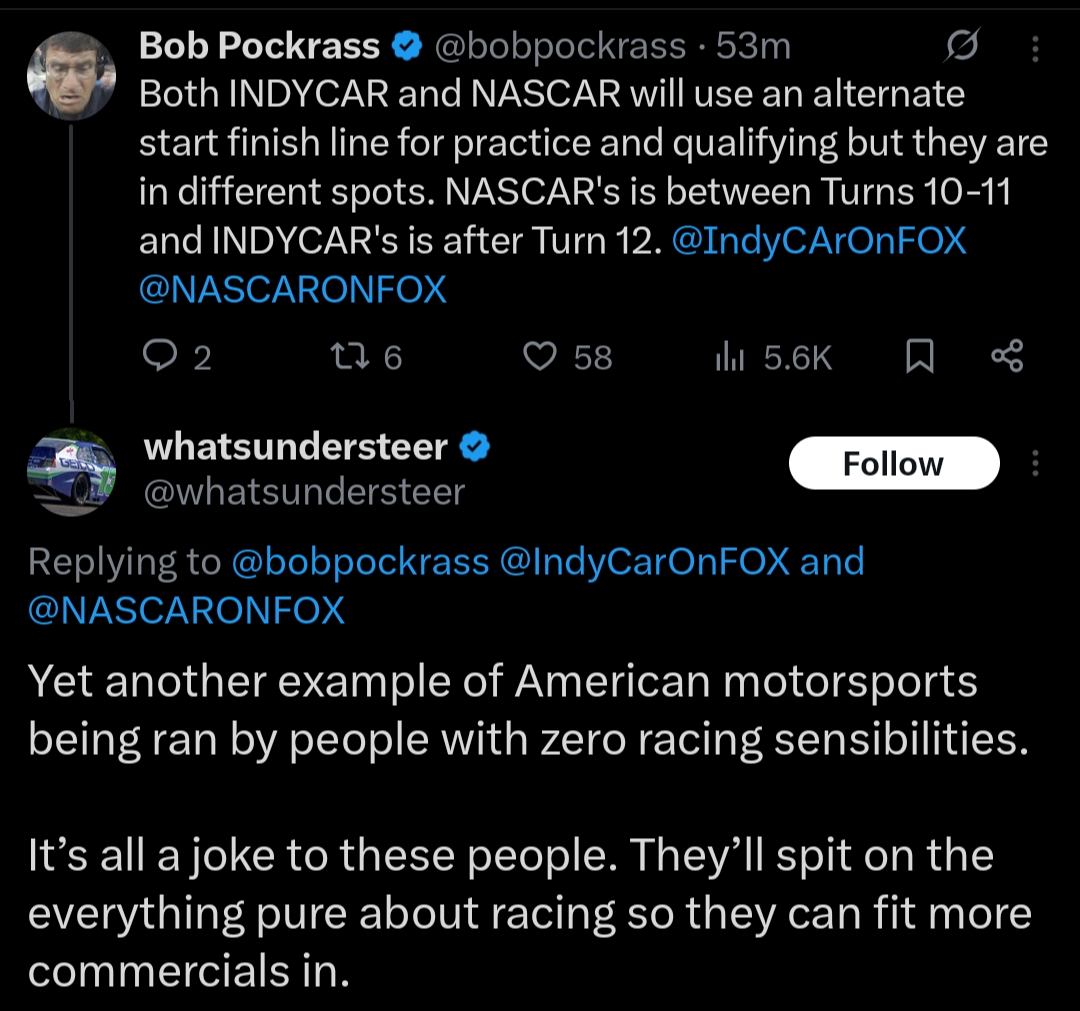Share Bob Pockrass's tweet

coord(1006,357)
